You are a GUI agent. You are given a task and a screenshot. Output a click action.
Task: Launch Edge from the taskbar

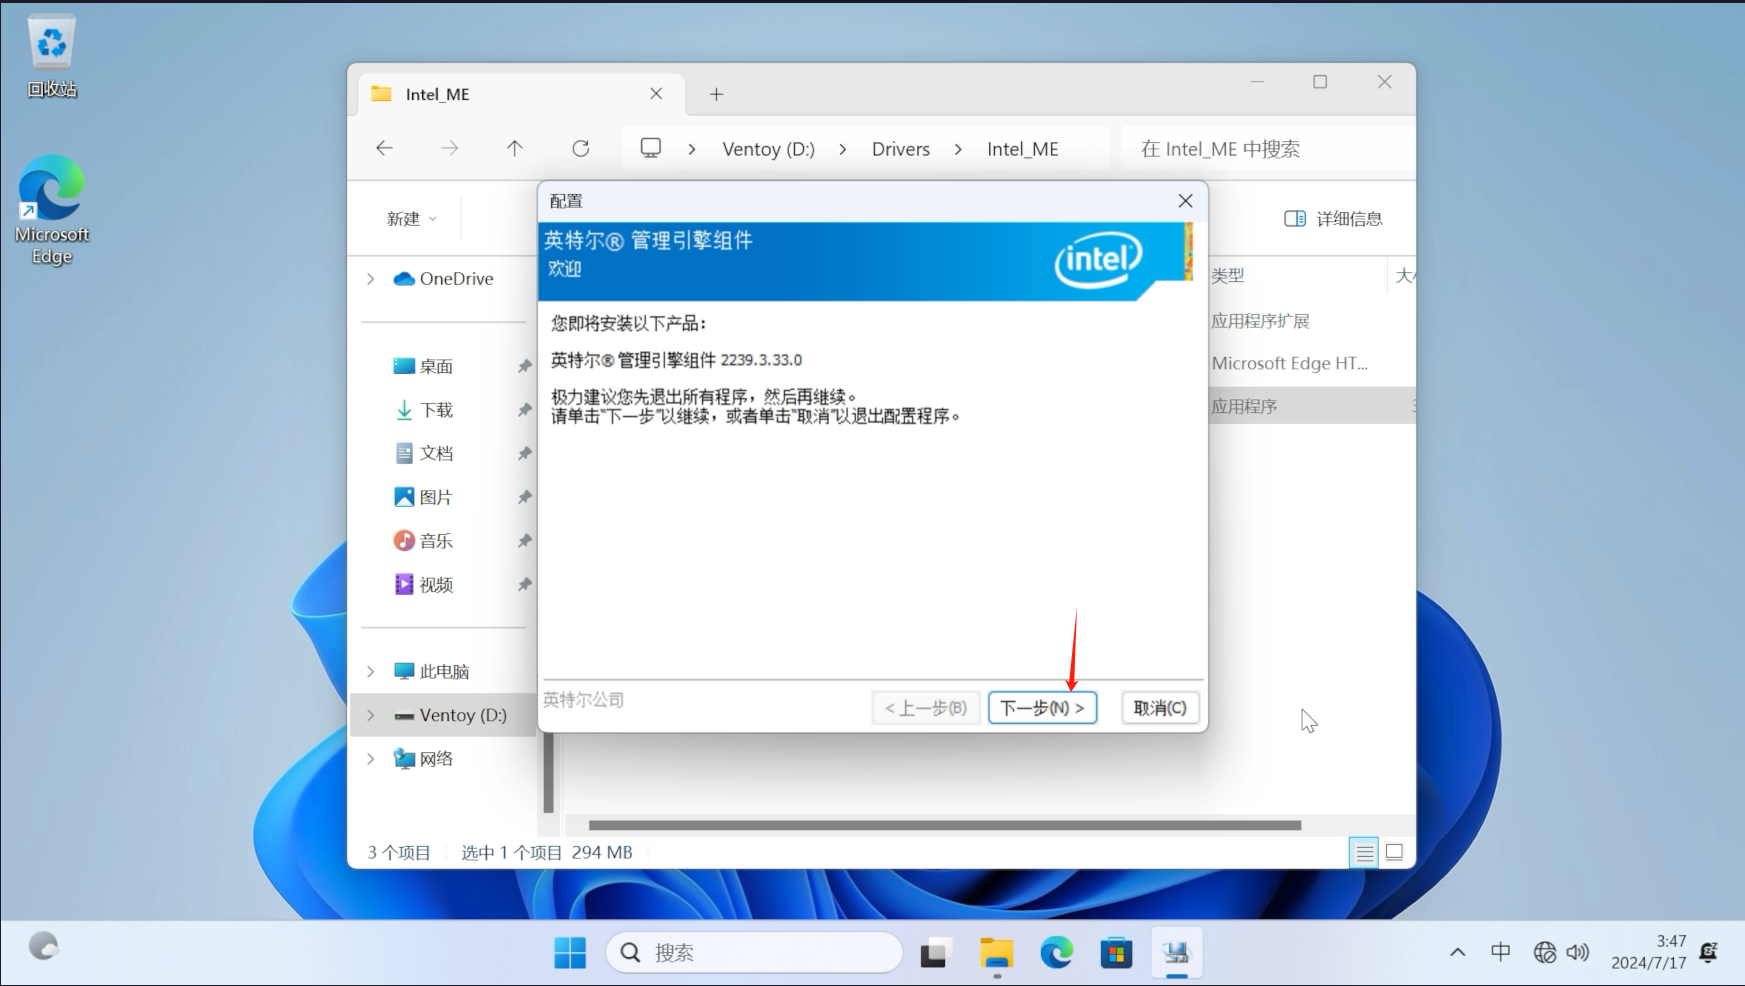[x=1056, y=953]
